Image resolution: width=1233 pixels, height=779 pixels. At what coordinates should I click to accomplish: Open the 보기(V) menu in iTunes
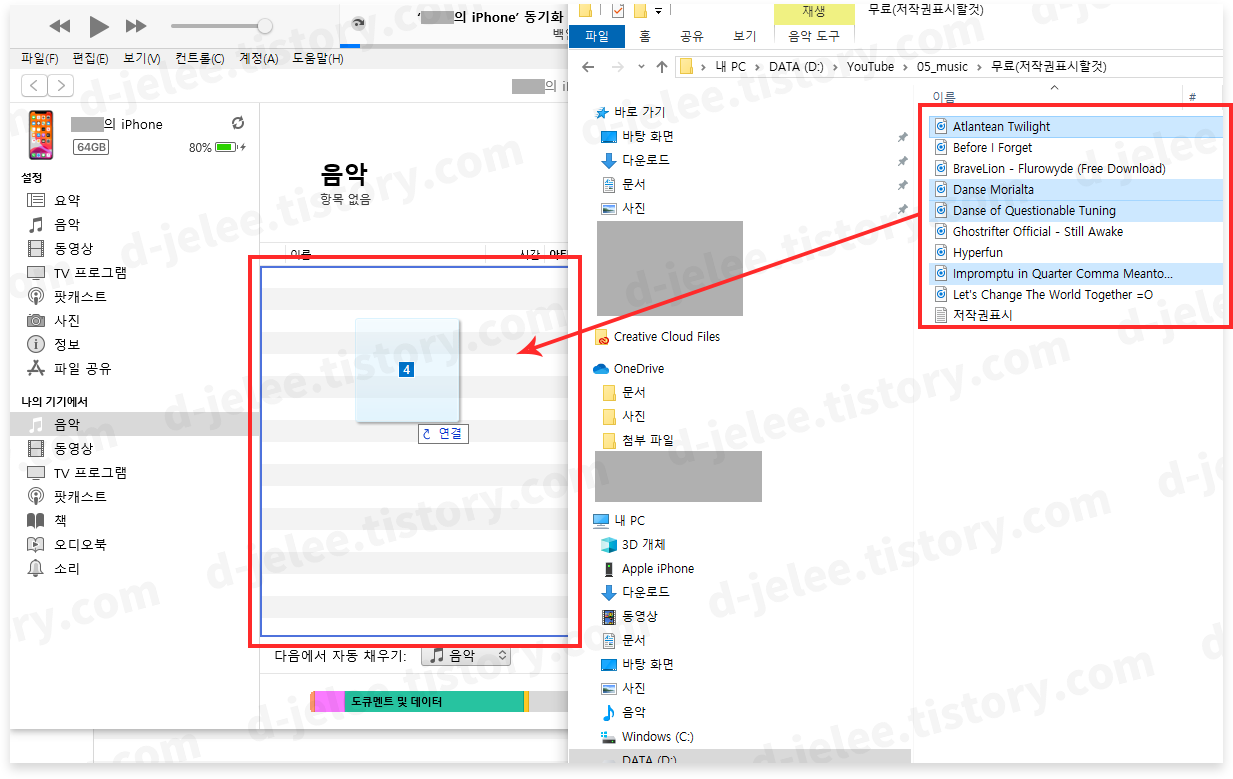(142, 59)
